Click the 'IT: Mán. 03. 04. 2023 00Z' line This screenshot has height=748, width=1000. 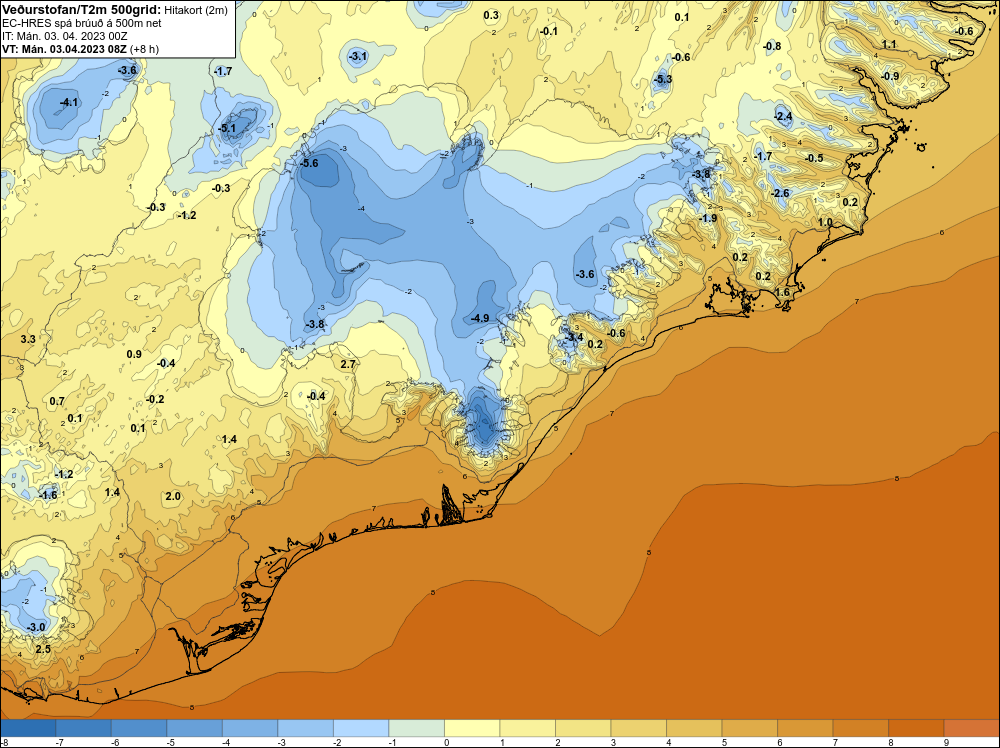[64, 36]
